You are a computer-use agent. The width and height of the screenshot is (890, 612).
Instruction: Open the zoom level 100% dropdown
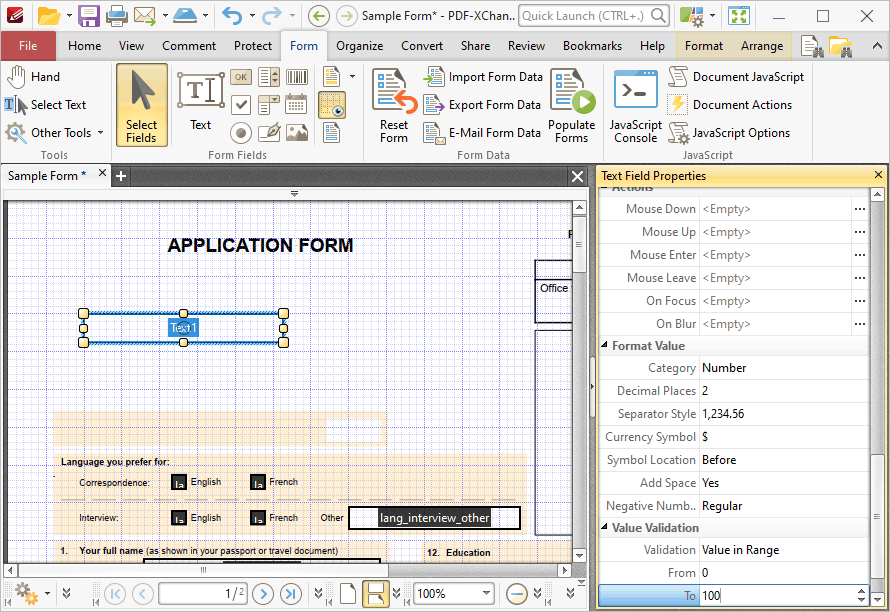coord(486,594)
